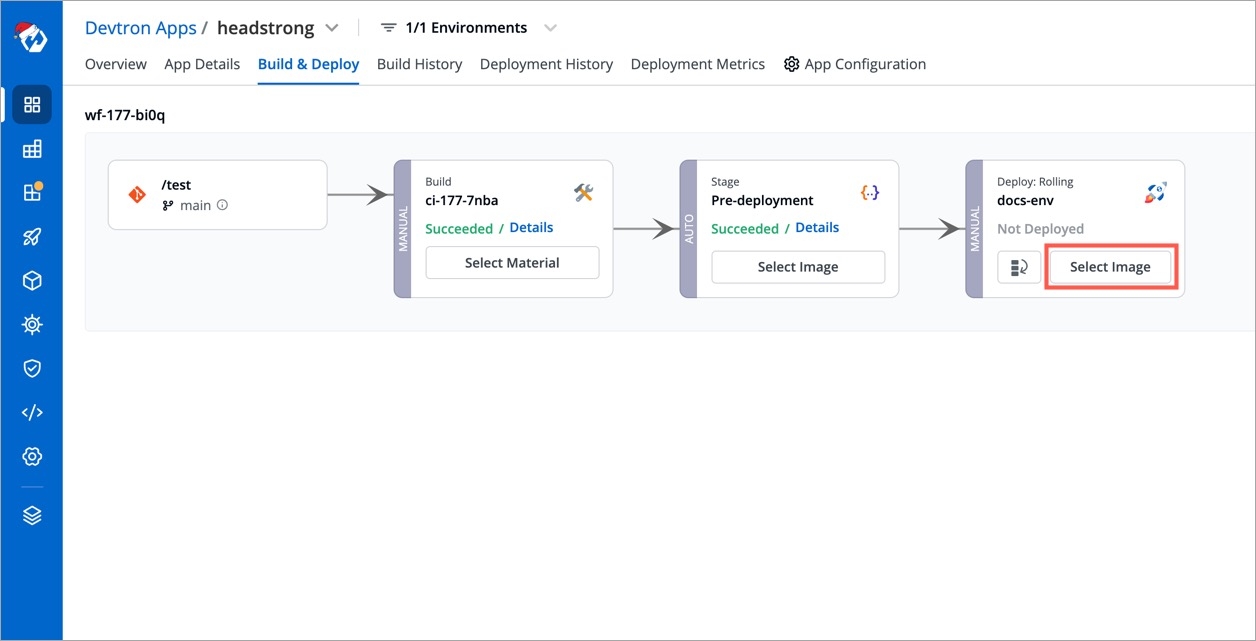Image resolution: width=1256 pixels, height=641 pixels.
Task: Open the Deployment Metrics tab
Action: pyautogui.click(x=697, y=64)
